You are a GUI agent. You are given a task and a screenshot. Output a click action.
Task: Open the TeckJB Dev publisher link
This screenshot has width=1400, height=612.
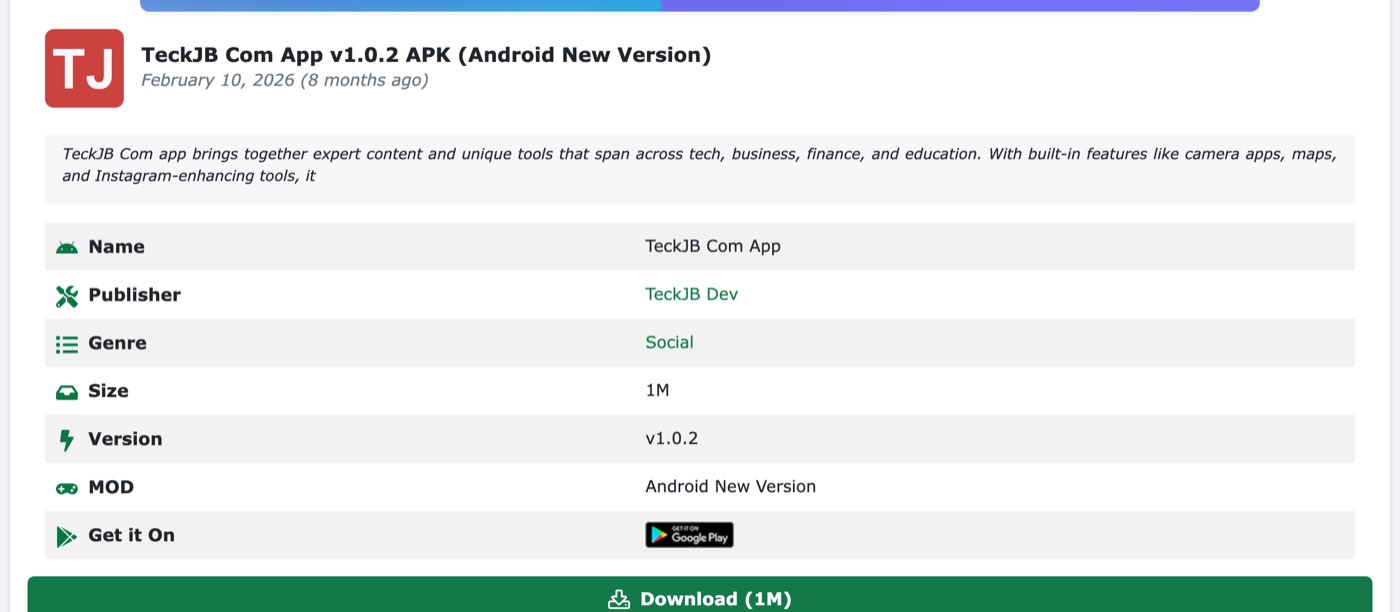[692, 294]
